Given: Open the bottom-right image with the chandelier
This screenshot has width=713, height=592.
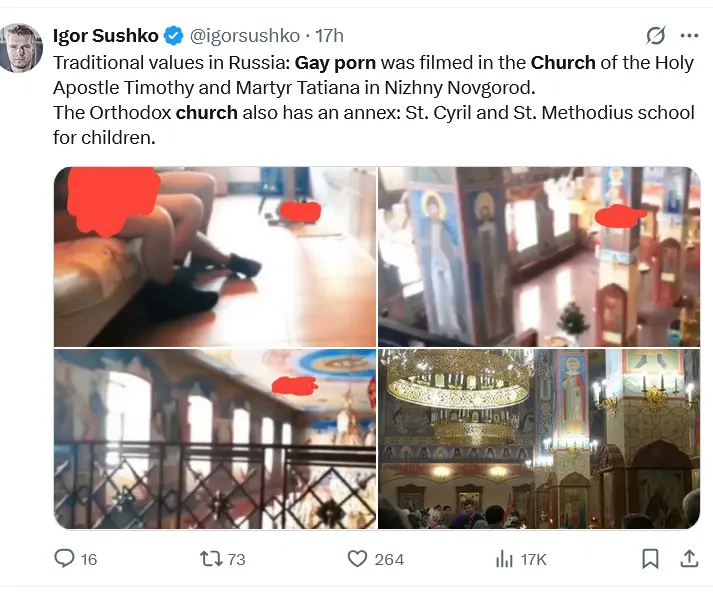Looking at the screenshot, I should (539, 439).
